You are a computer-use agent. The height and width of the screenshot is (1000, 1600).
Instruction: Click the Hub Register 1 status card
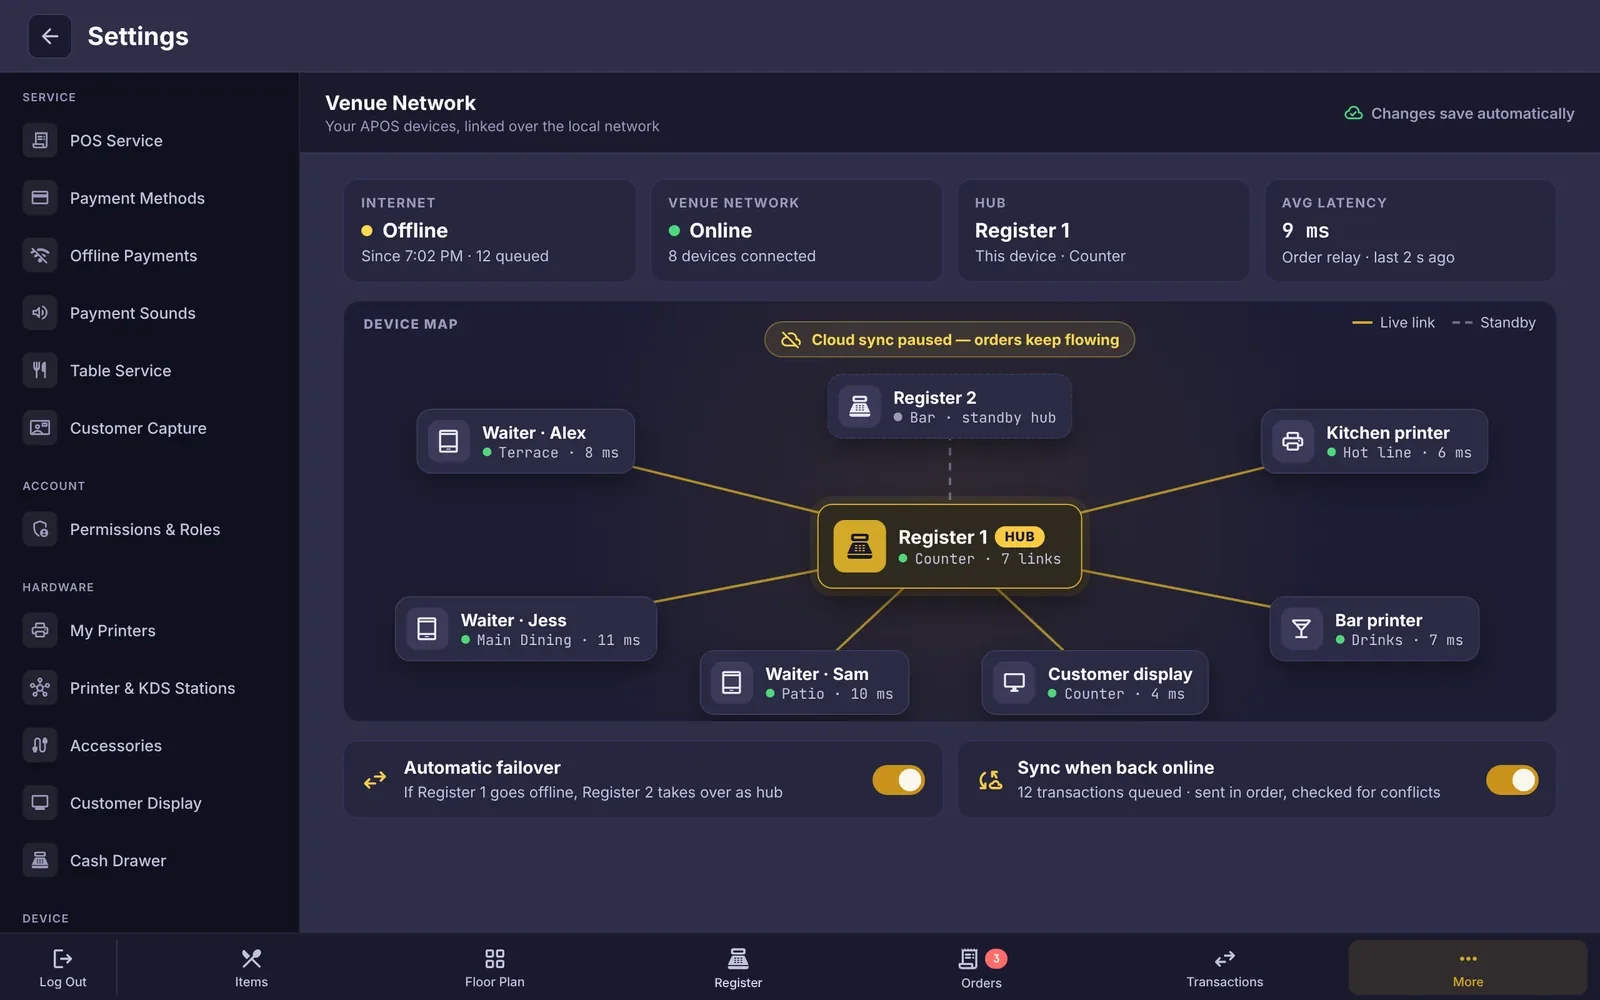(1104, 230)
